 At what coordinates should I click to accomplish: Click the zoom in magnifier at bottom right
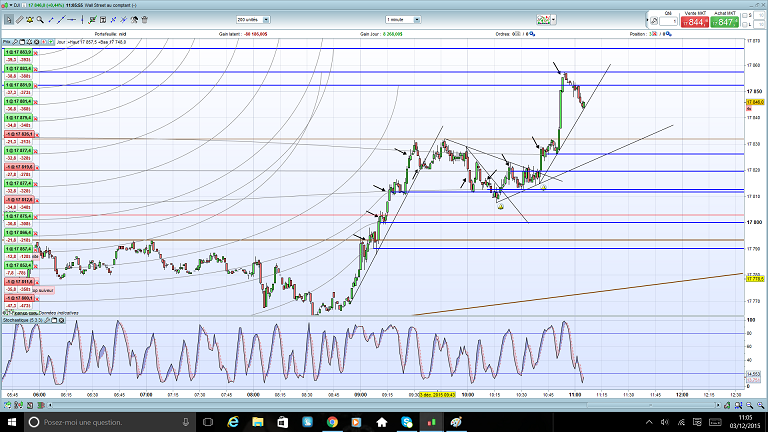pyautogui.click(x=760, y=405)
